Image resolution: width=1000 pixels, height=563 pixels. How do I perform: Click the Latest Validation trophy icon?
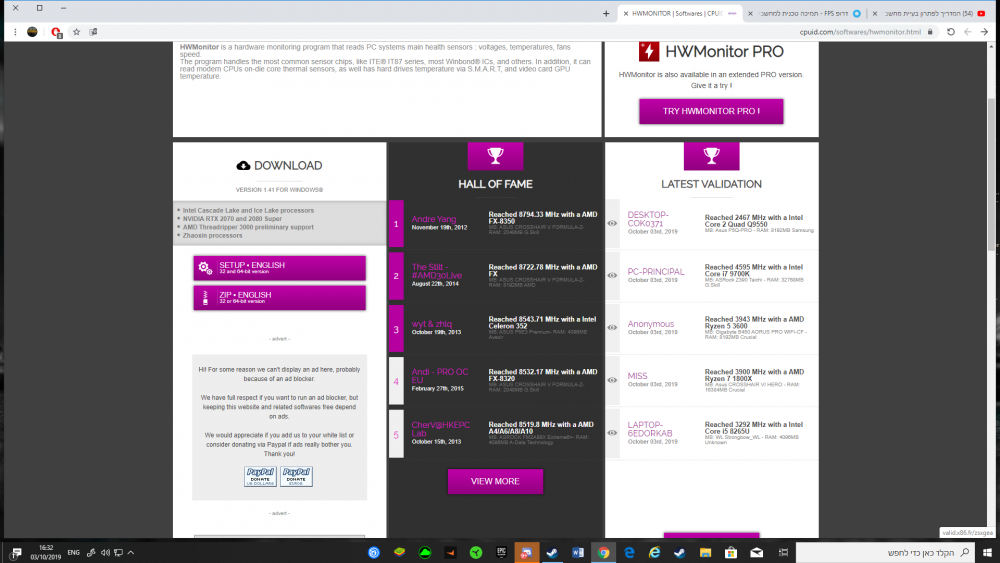pyautogui.click(x=711, y=156)
